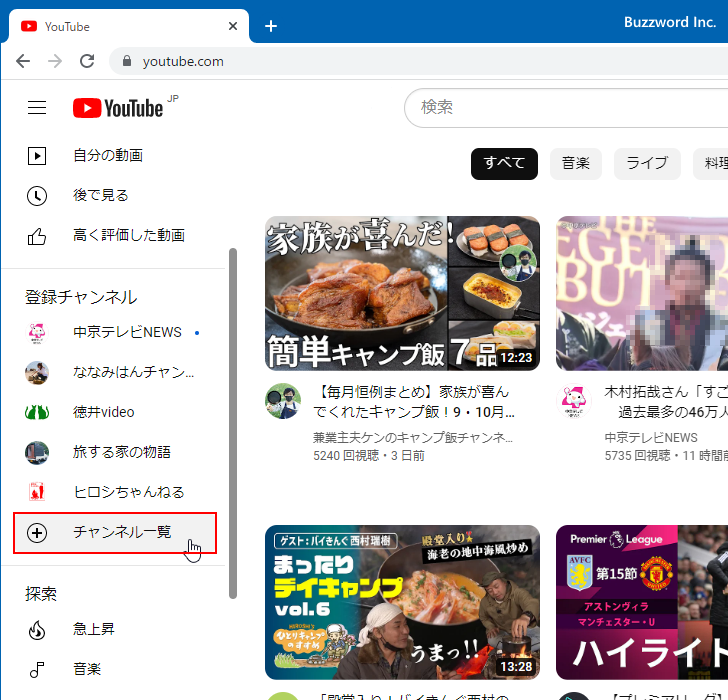Select the ライブ filter chip
Image resolution: width=728 pixels, height=700 pixels.
pos(647,163)
